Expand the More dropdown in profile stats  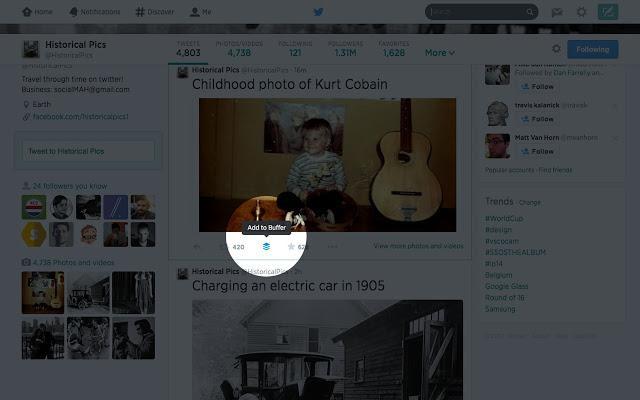(440, 53)
